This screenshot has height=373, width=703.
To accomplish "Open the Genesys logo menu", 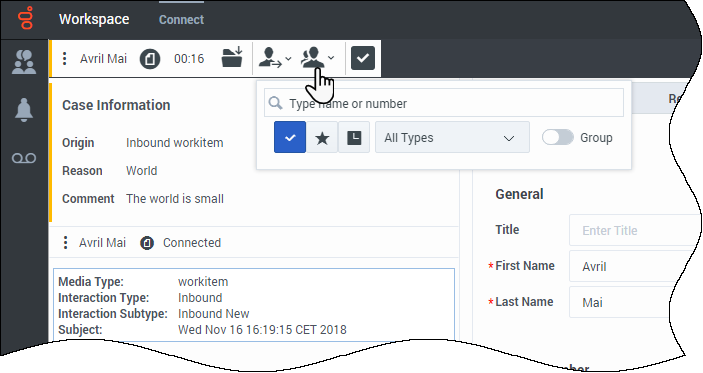I will (25, 18).
